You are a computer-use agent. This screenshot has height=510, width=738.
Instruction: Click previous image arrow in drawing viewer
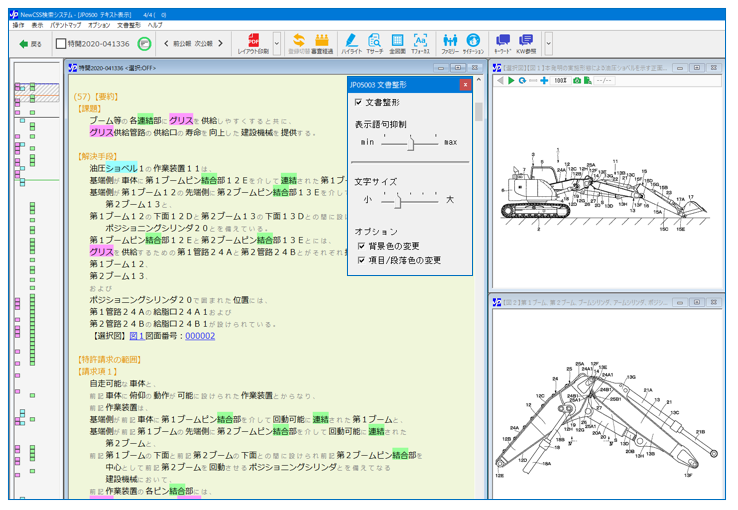click(x=500, y=81)
